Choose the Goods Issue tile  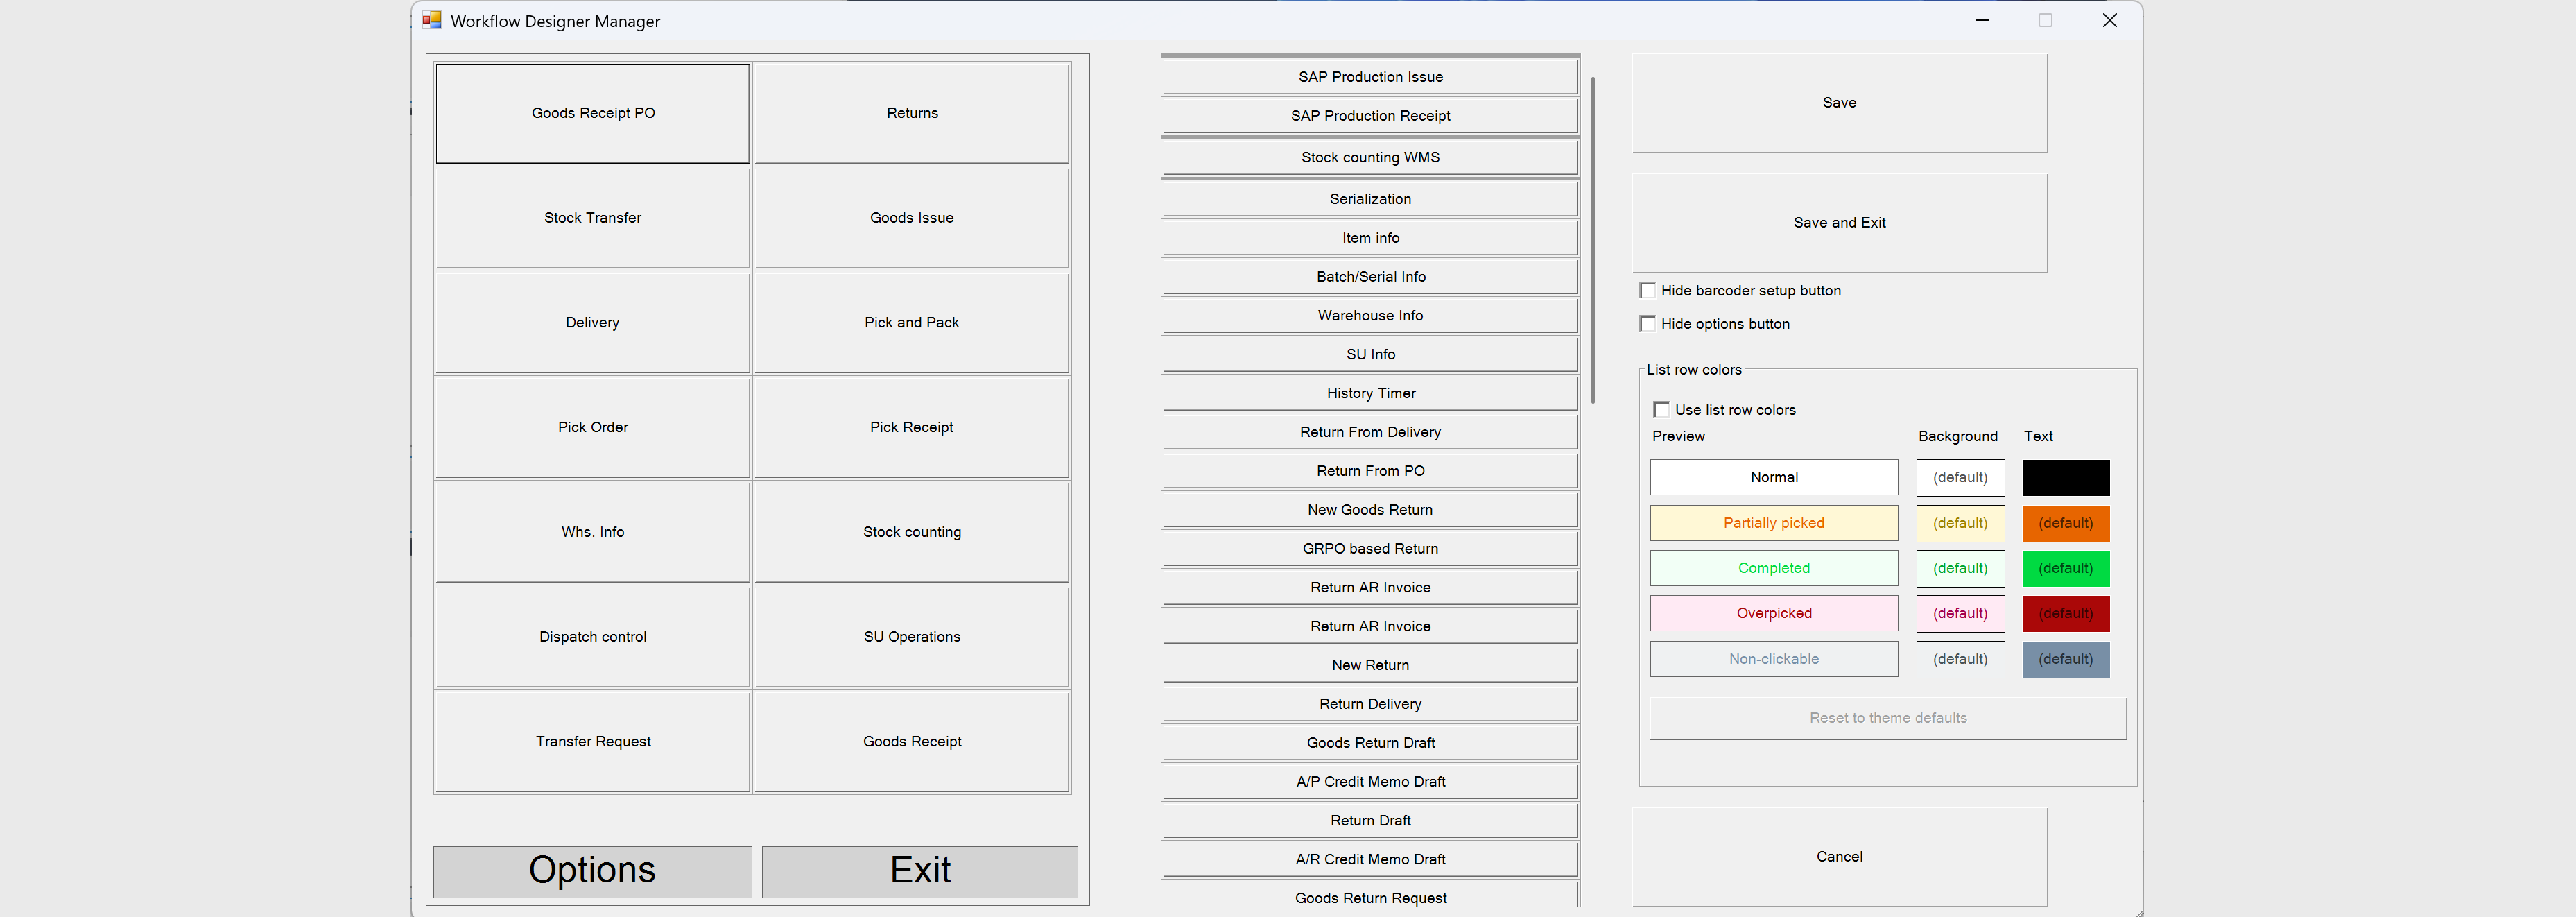912,218
